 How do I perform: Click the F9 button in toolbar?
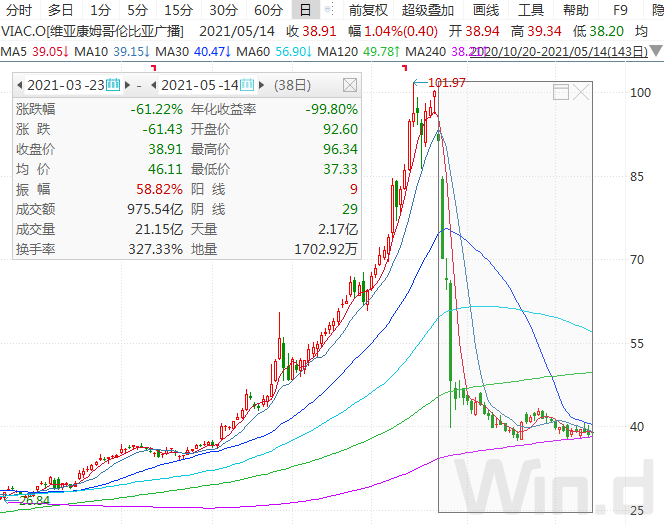tap(620, 9)
